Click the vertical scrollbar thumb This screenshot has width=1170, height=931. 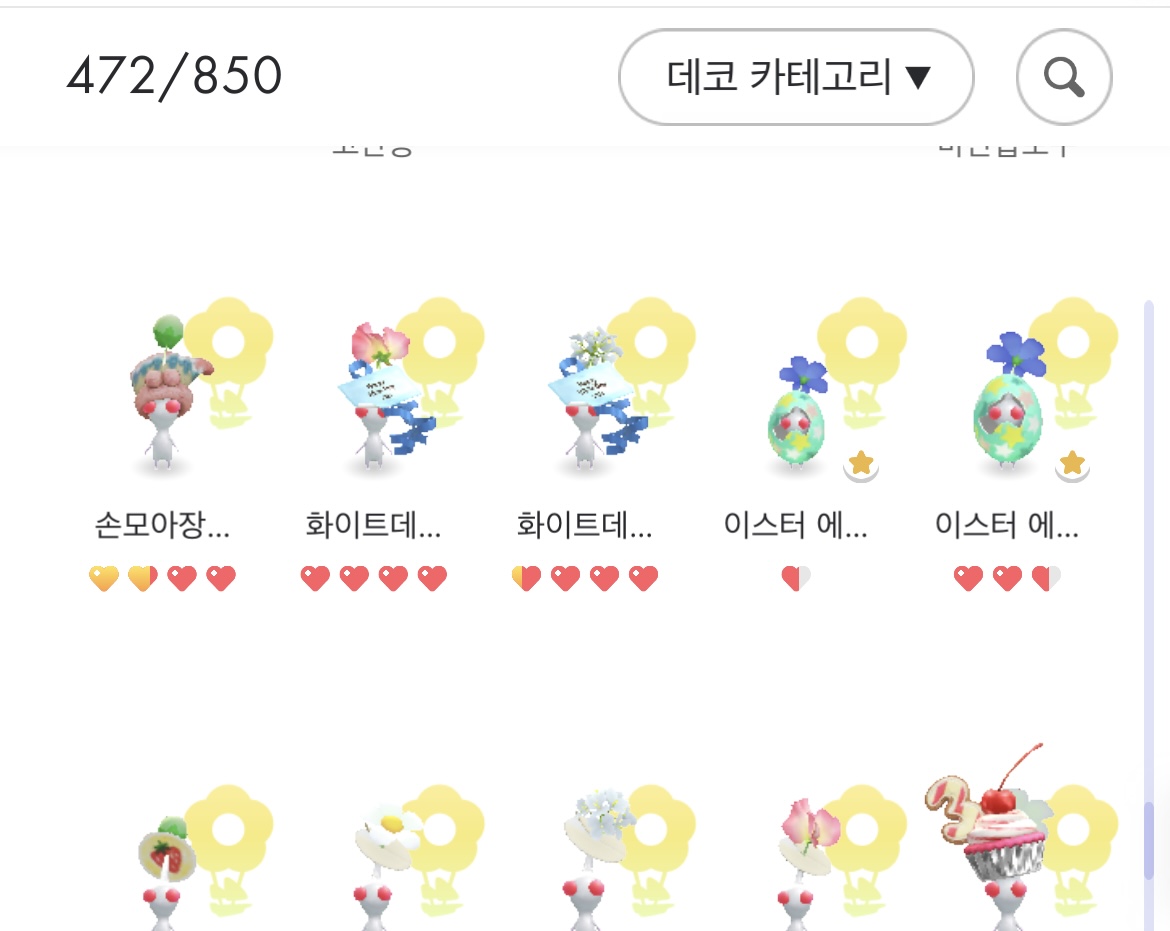point(1149,839)
